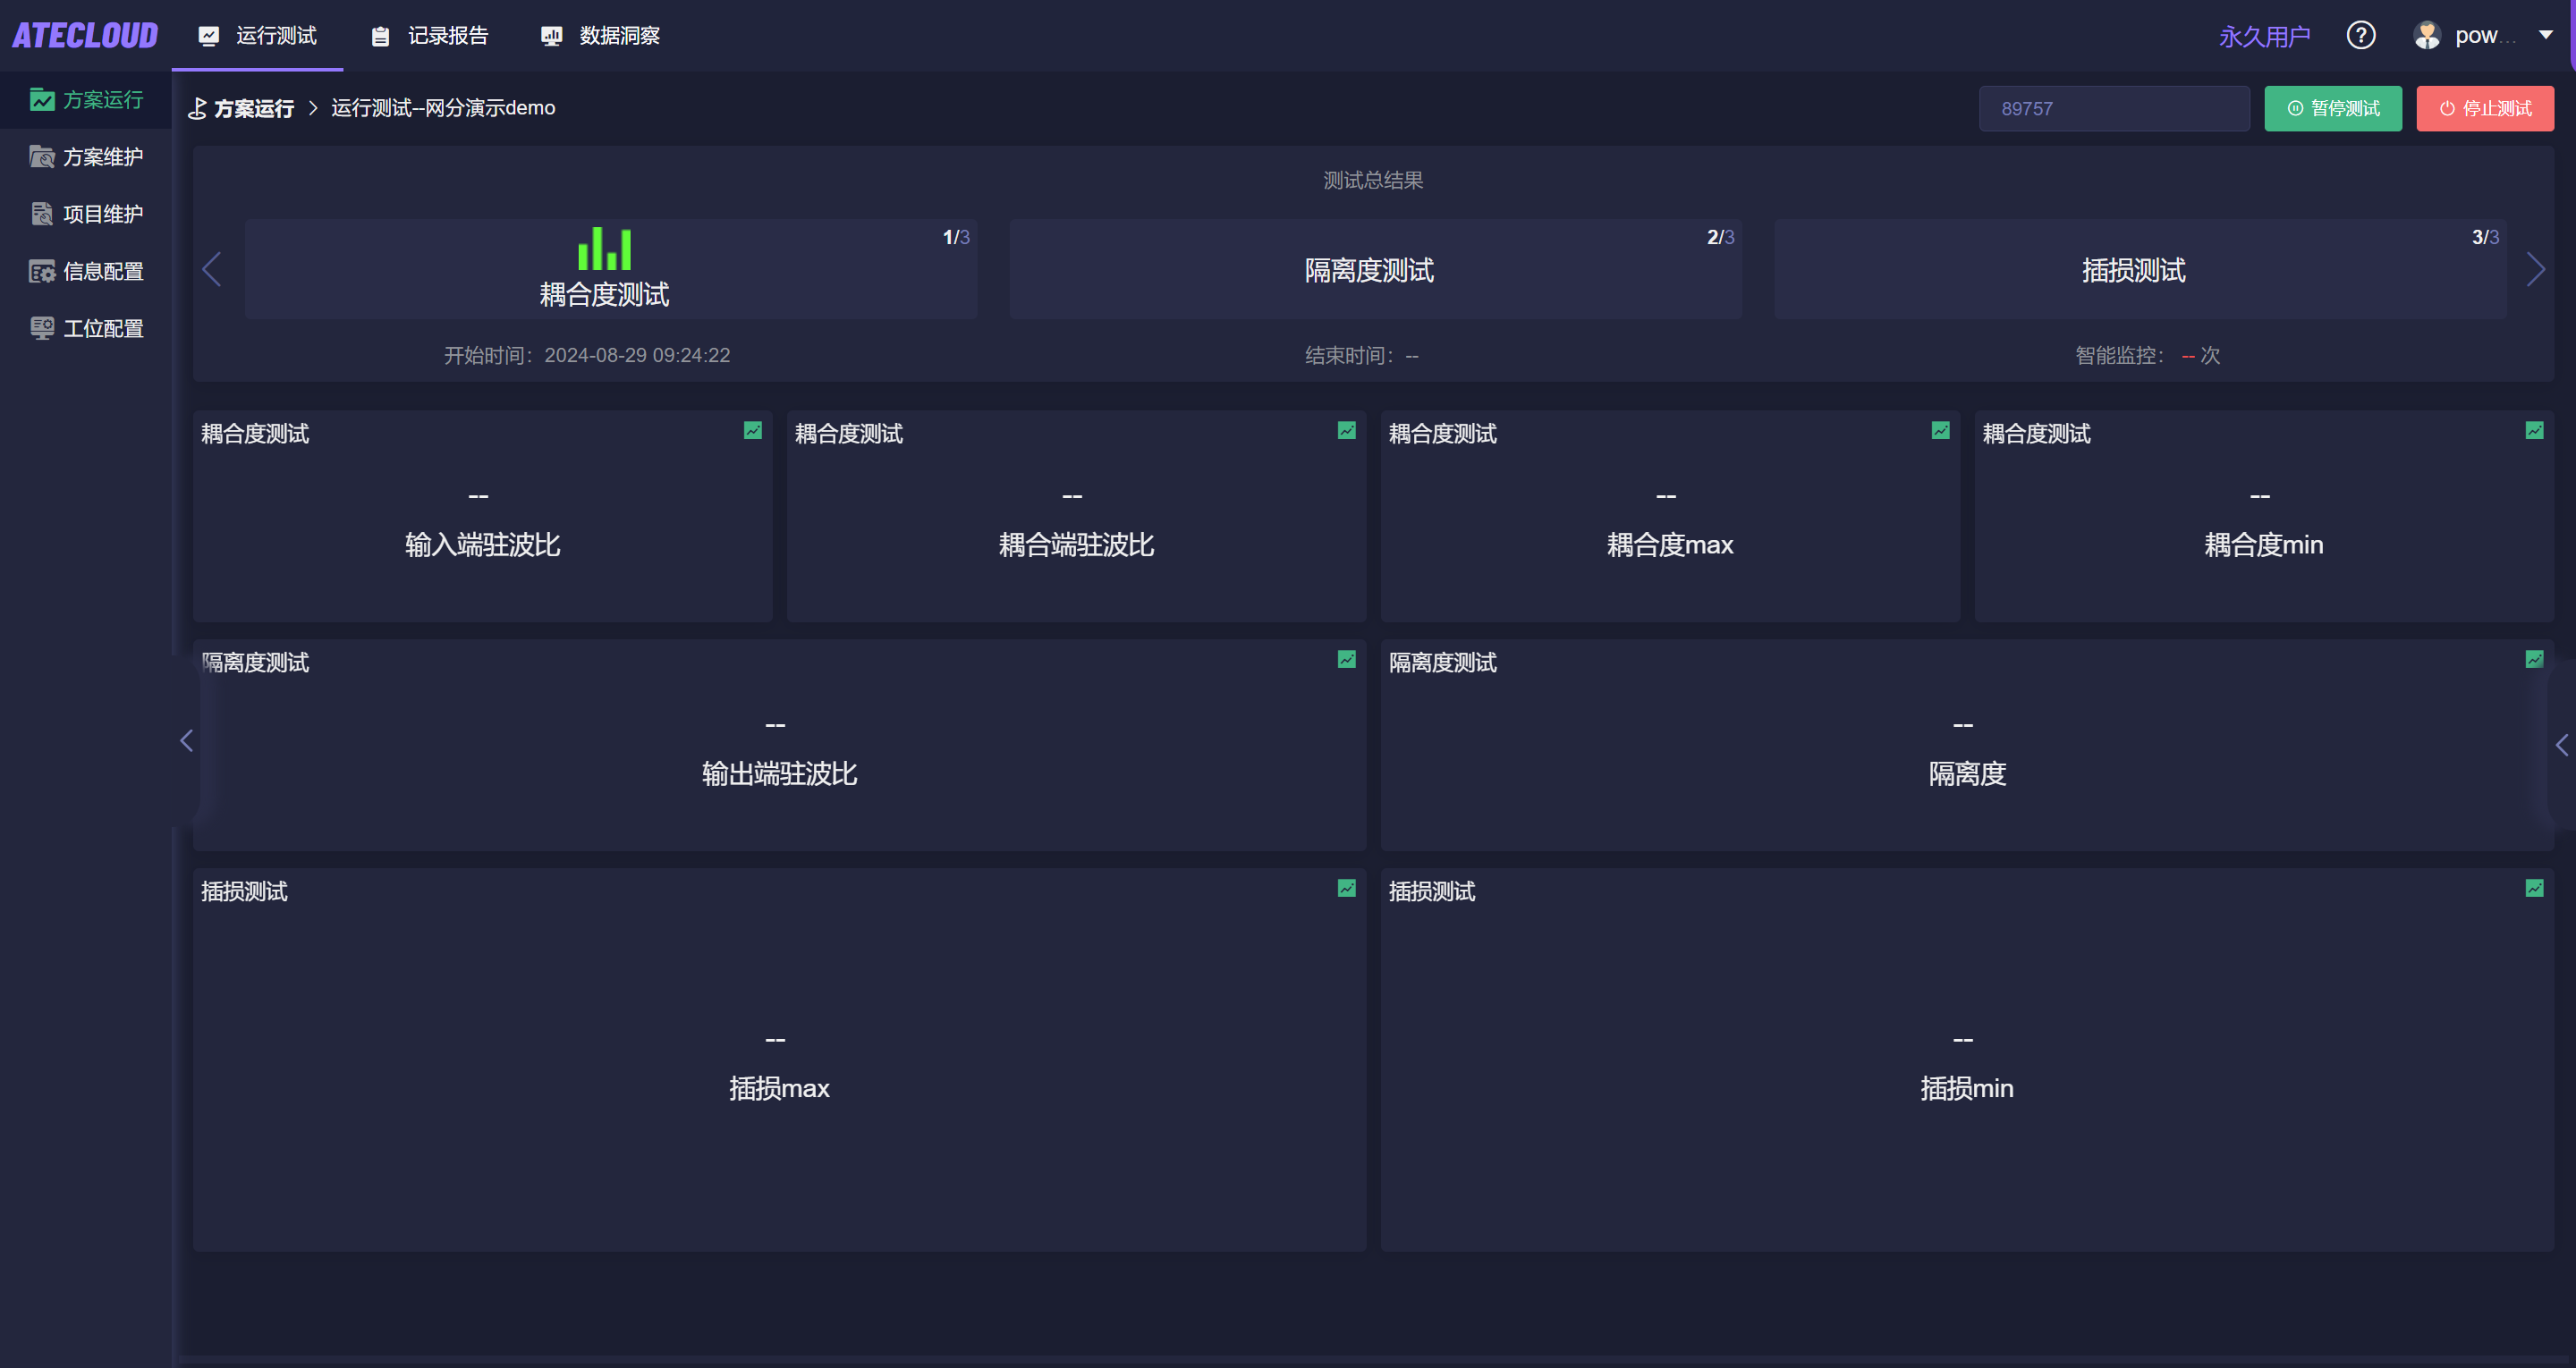
Task: Click the user avatar icon
Action: point(2427,36)
